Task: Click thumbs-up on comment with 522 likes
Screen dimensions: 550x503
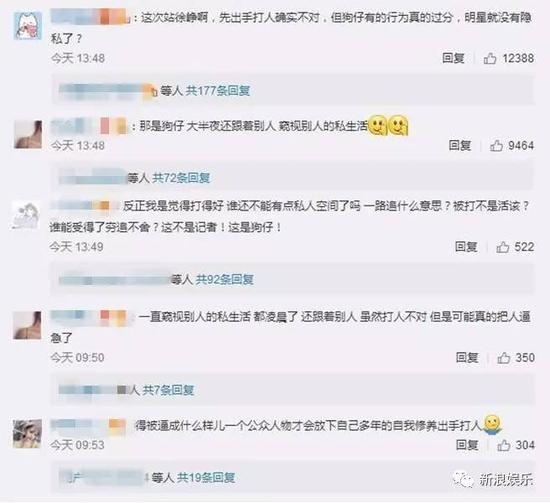Action: tap(503, 247)
